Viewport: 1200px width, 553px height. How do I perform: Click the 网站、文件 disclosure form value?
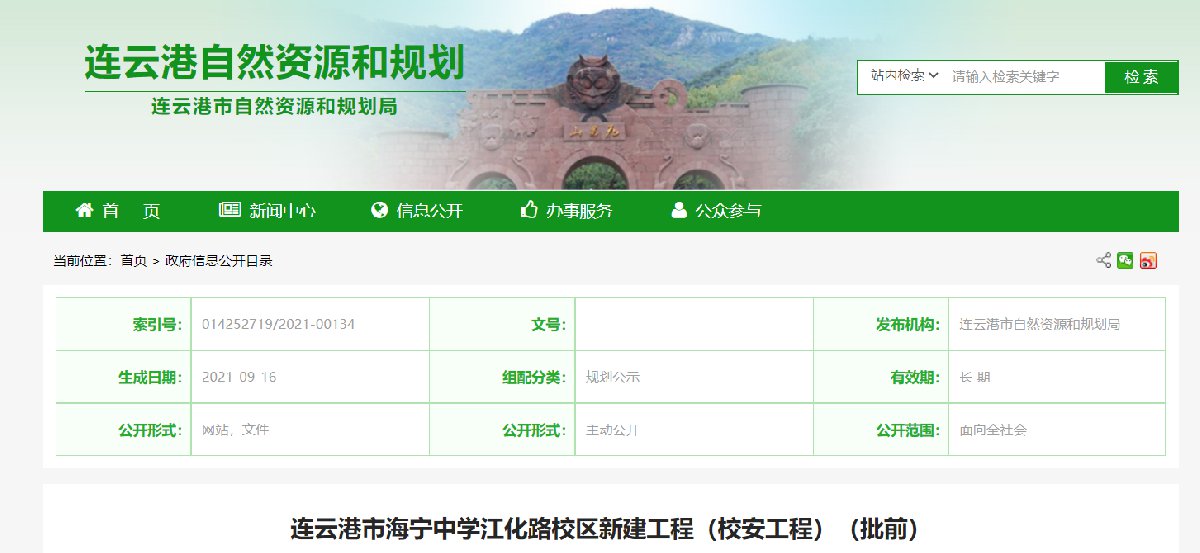click(x=235, y=430)
